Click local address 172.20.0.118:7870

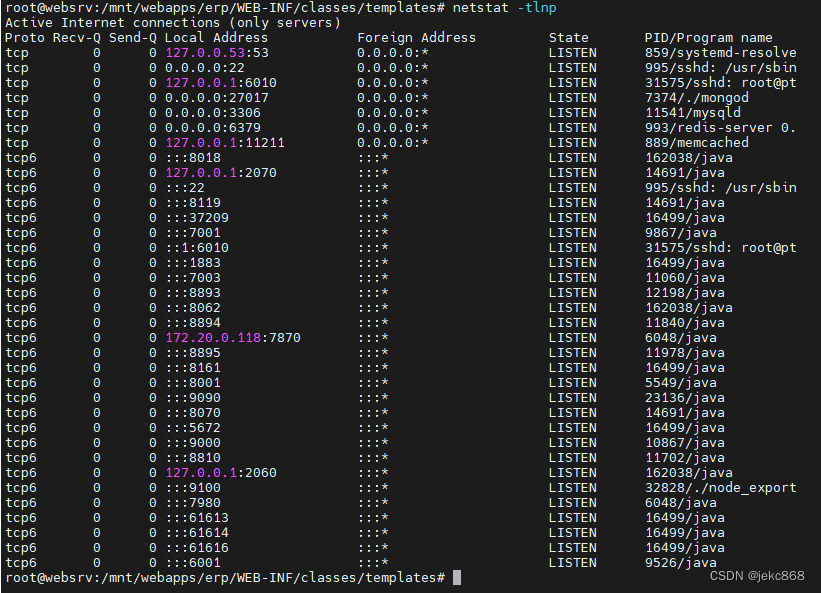coord(232,338)
